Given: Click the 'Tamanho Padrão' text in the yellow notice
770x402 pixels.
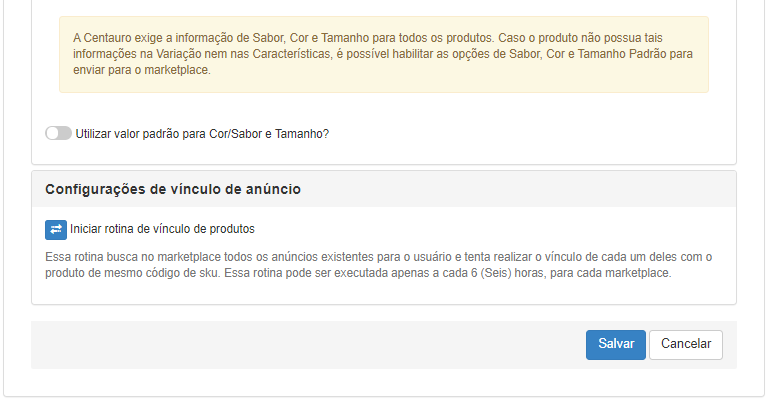Looking at the screenshot, I should coord(622,54).
